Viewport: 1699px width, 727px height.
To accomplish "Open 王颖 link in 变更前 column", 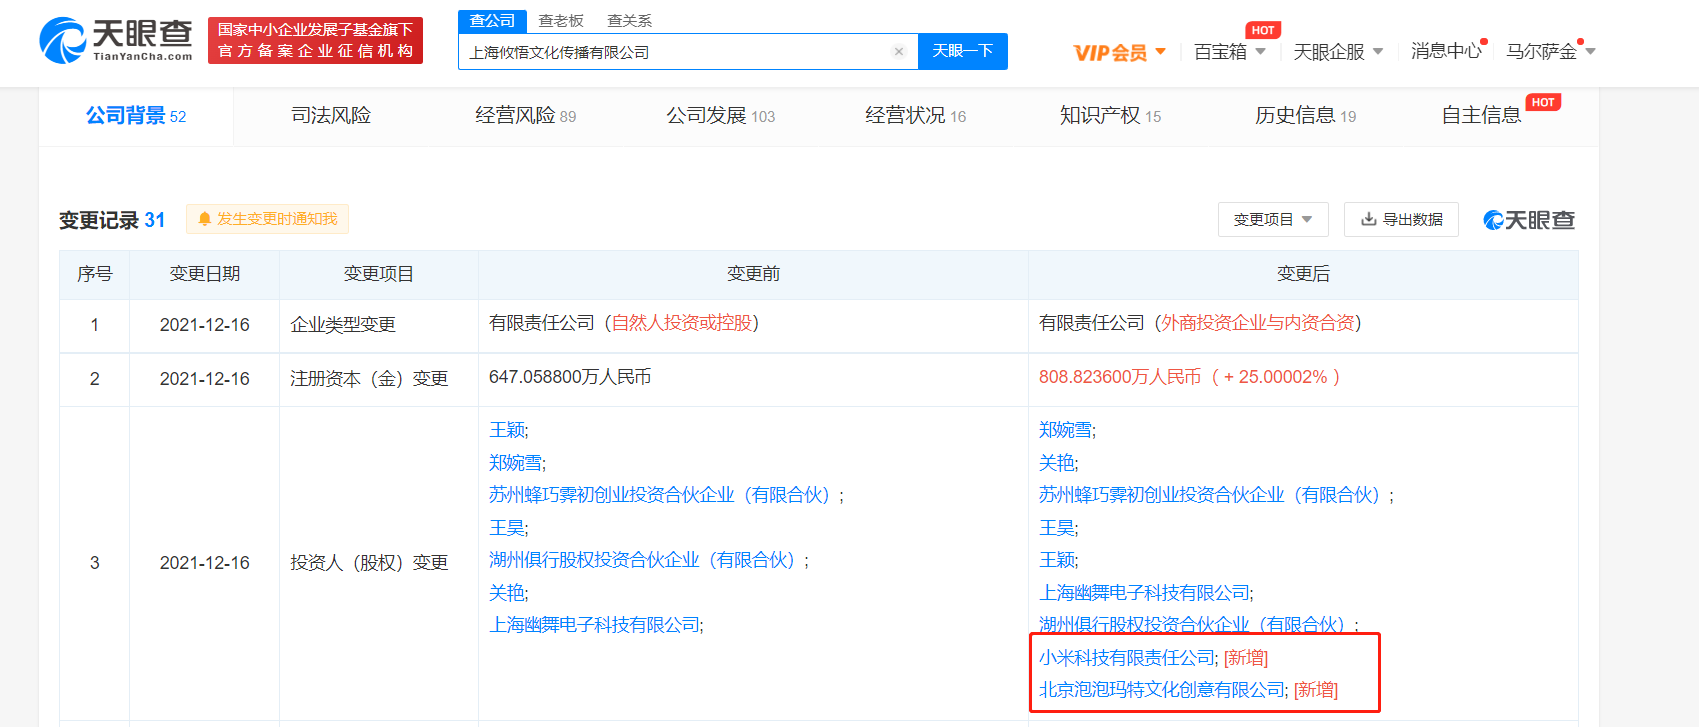I will (507, 430).
